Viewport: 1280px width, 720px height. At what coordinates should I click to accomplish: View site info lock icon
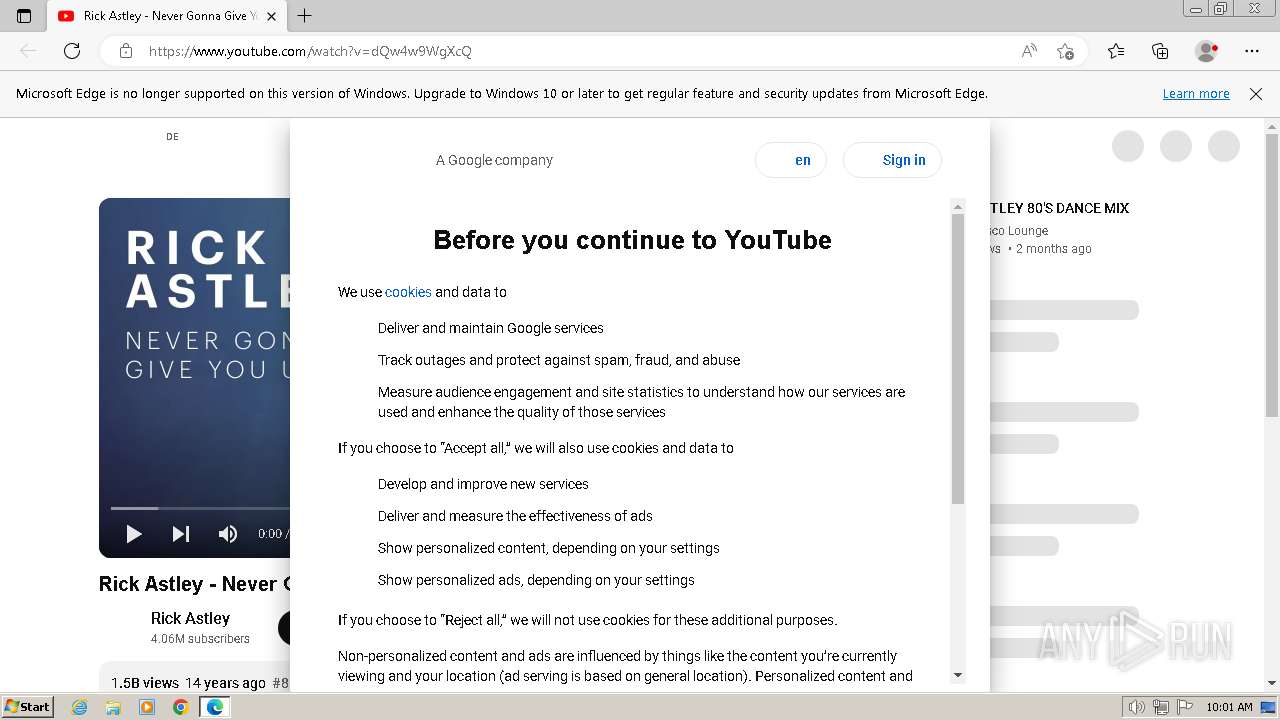(x=125, y=51)
